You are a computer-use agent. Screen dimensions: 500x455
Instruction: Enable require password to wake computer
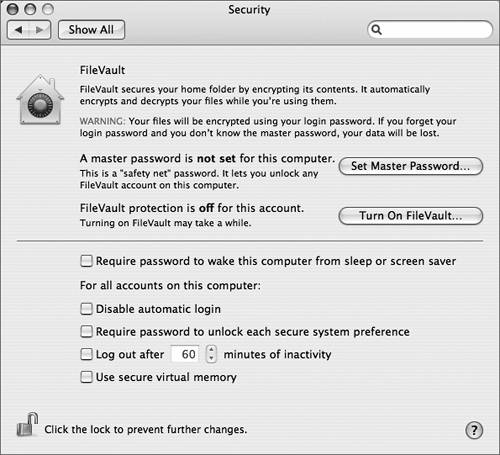(86, 261)
